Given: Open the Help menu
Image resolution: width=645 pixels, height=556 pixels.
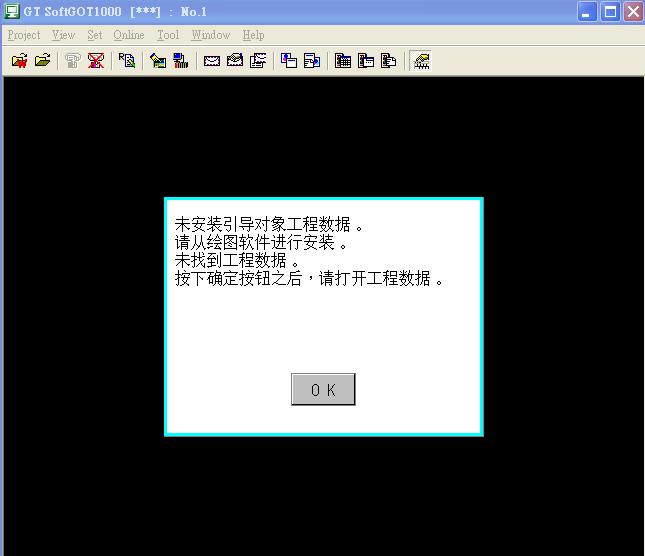Looking at the screenshot, I should coord(253,35).
